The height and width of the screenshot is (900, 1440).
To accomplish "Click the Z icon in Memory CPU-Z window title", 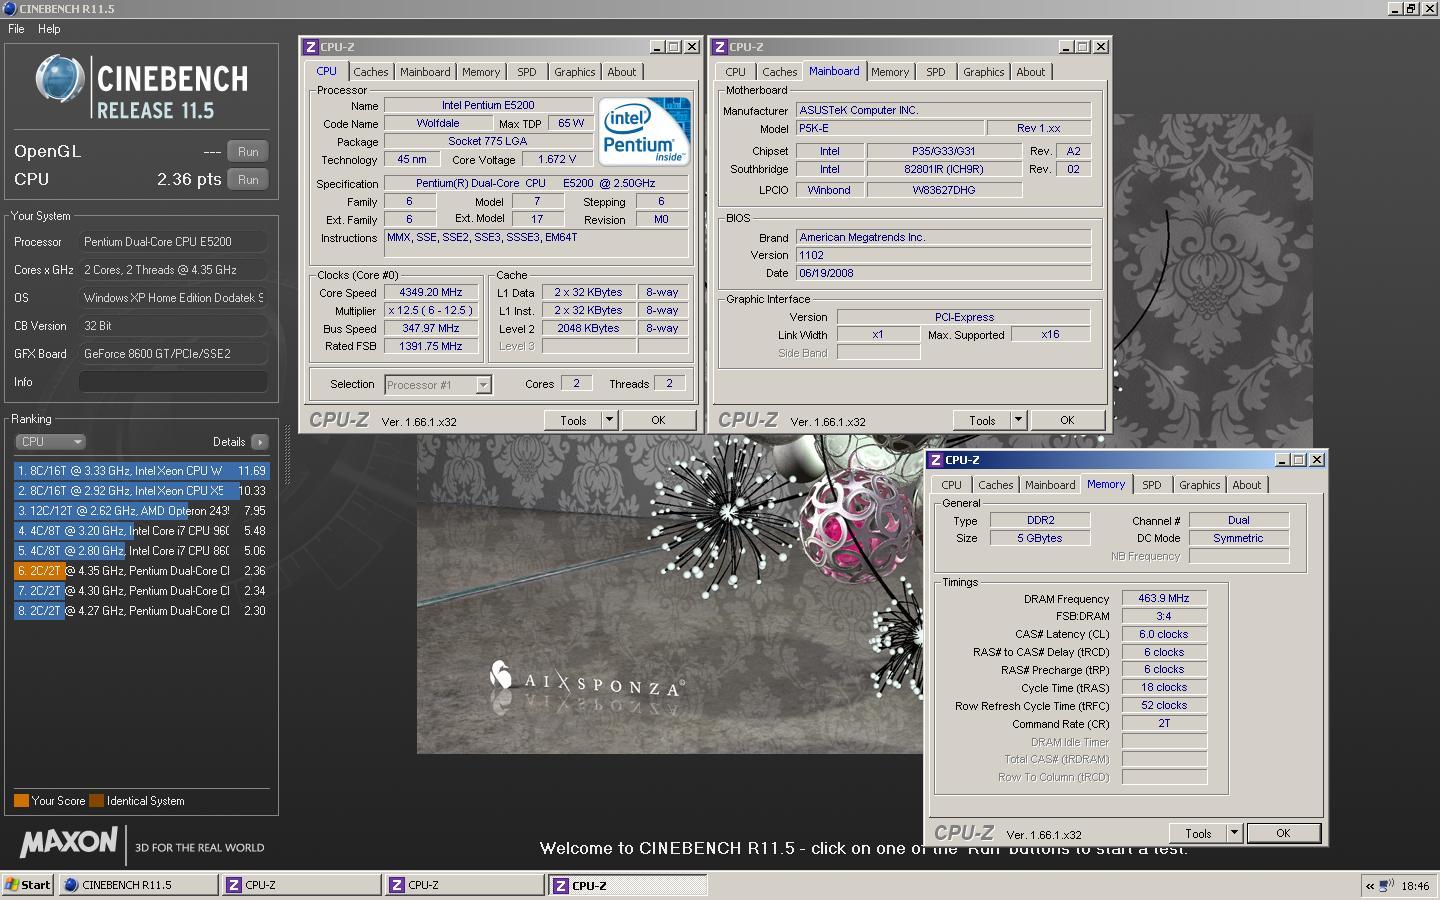I will tap(935, 460).
